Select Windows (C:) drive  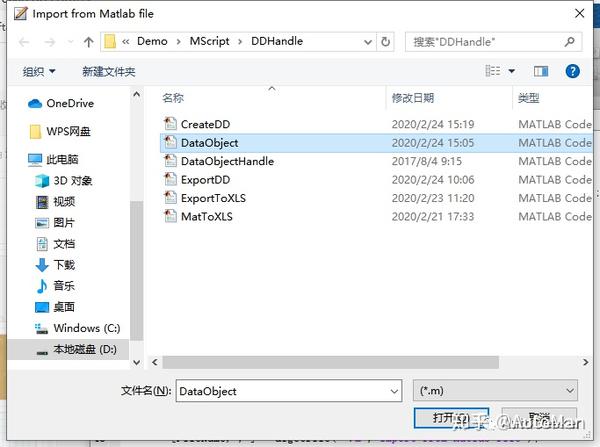(x=78, y=328)
